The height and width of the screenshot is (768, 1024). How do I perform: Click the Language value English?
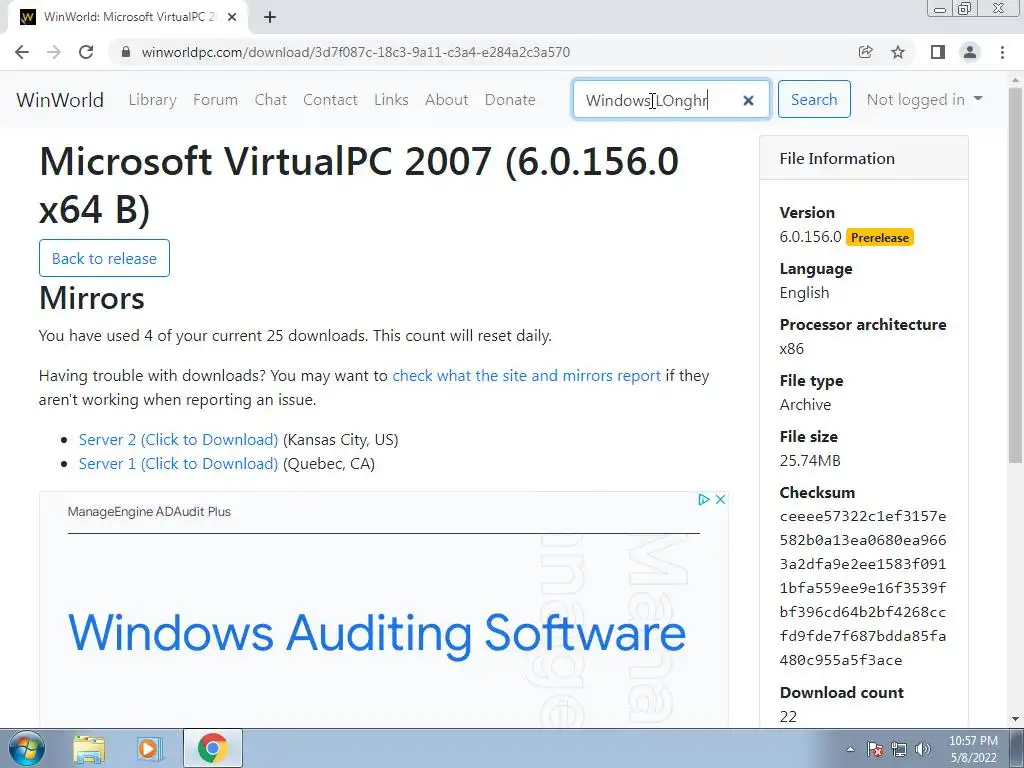tap(804, 293)
